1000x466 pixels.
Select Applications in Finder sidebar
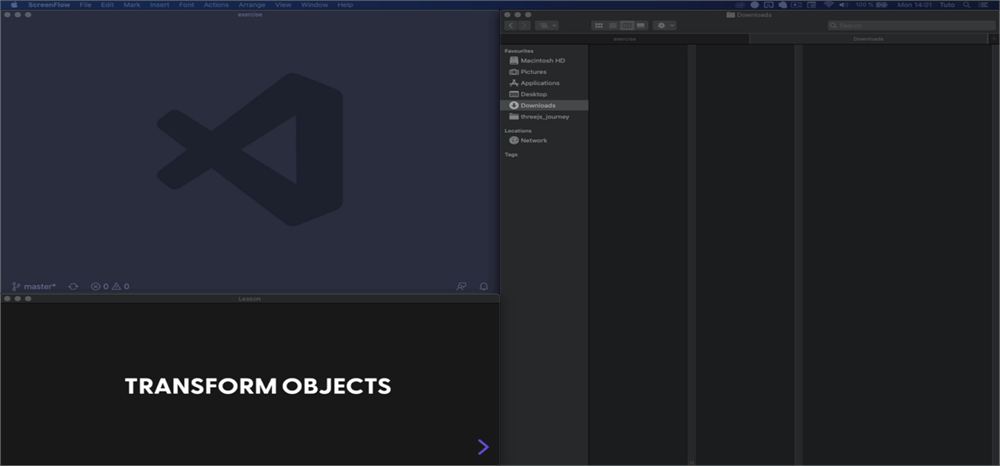544,83
